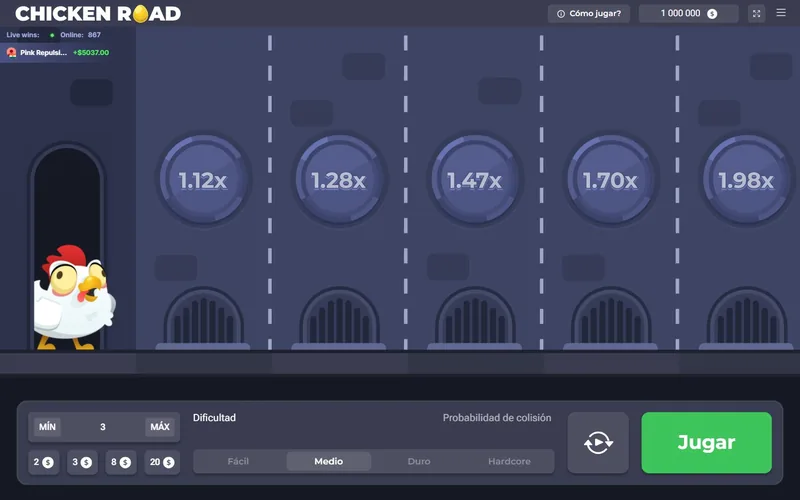Set bet to minimum with MÍN
This screenshot has height=500, width=800.
click(x=47, y=427)
